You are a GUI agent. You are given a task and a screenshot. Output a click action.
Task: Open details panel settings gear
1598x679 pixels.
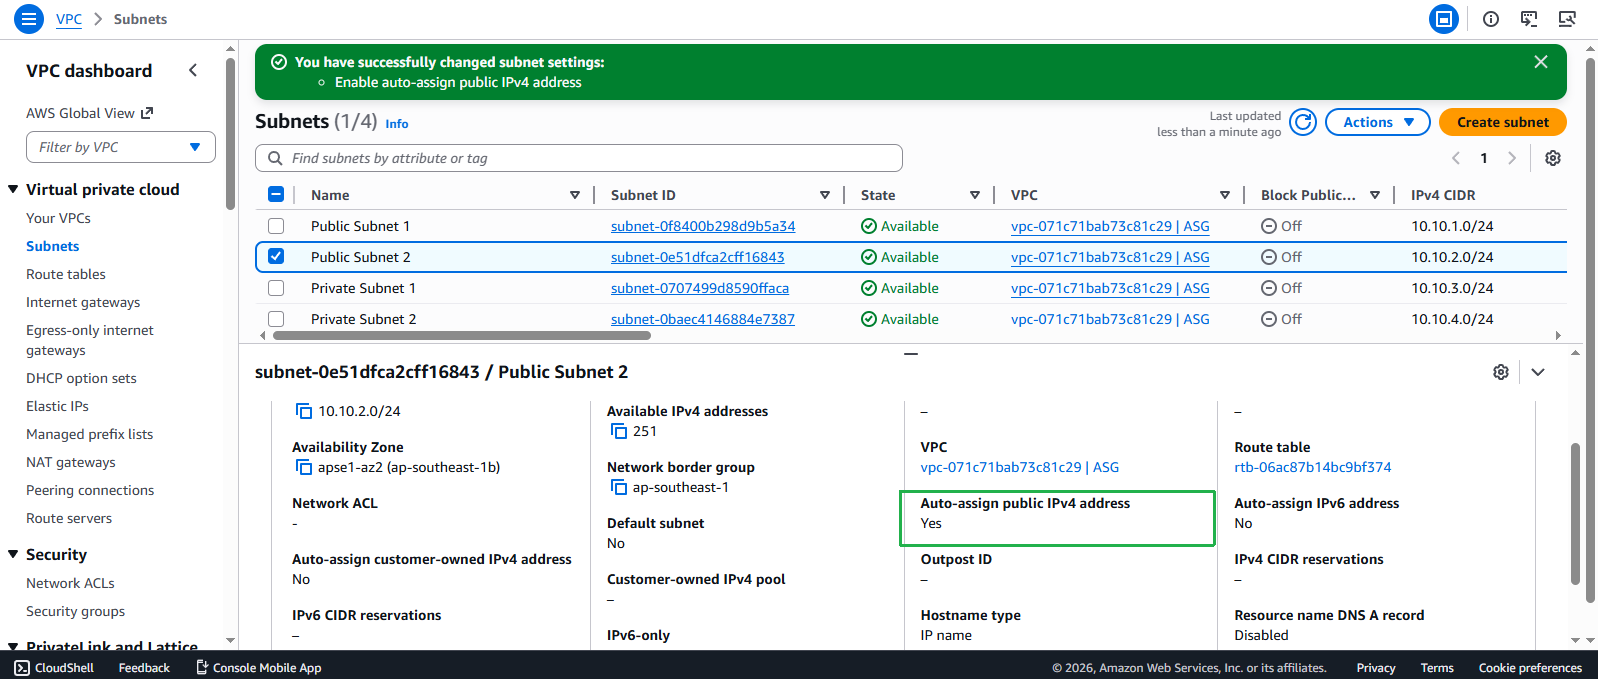coord(1501,372)
